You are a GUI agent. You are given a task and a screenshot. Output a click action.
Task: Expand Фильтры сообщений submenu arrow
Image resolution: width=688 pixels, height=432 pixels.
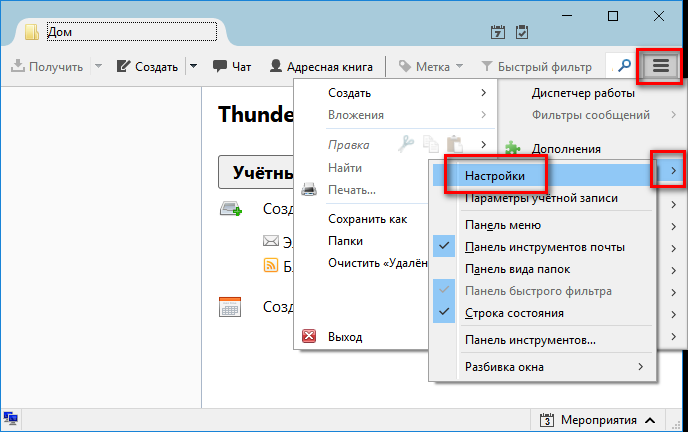(x=673, y=115)
